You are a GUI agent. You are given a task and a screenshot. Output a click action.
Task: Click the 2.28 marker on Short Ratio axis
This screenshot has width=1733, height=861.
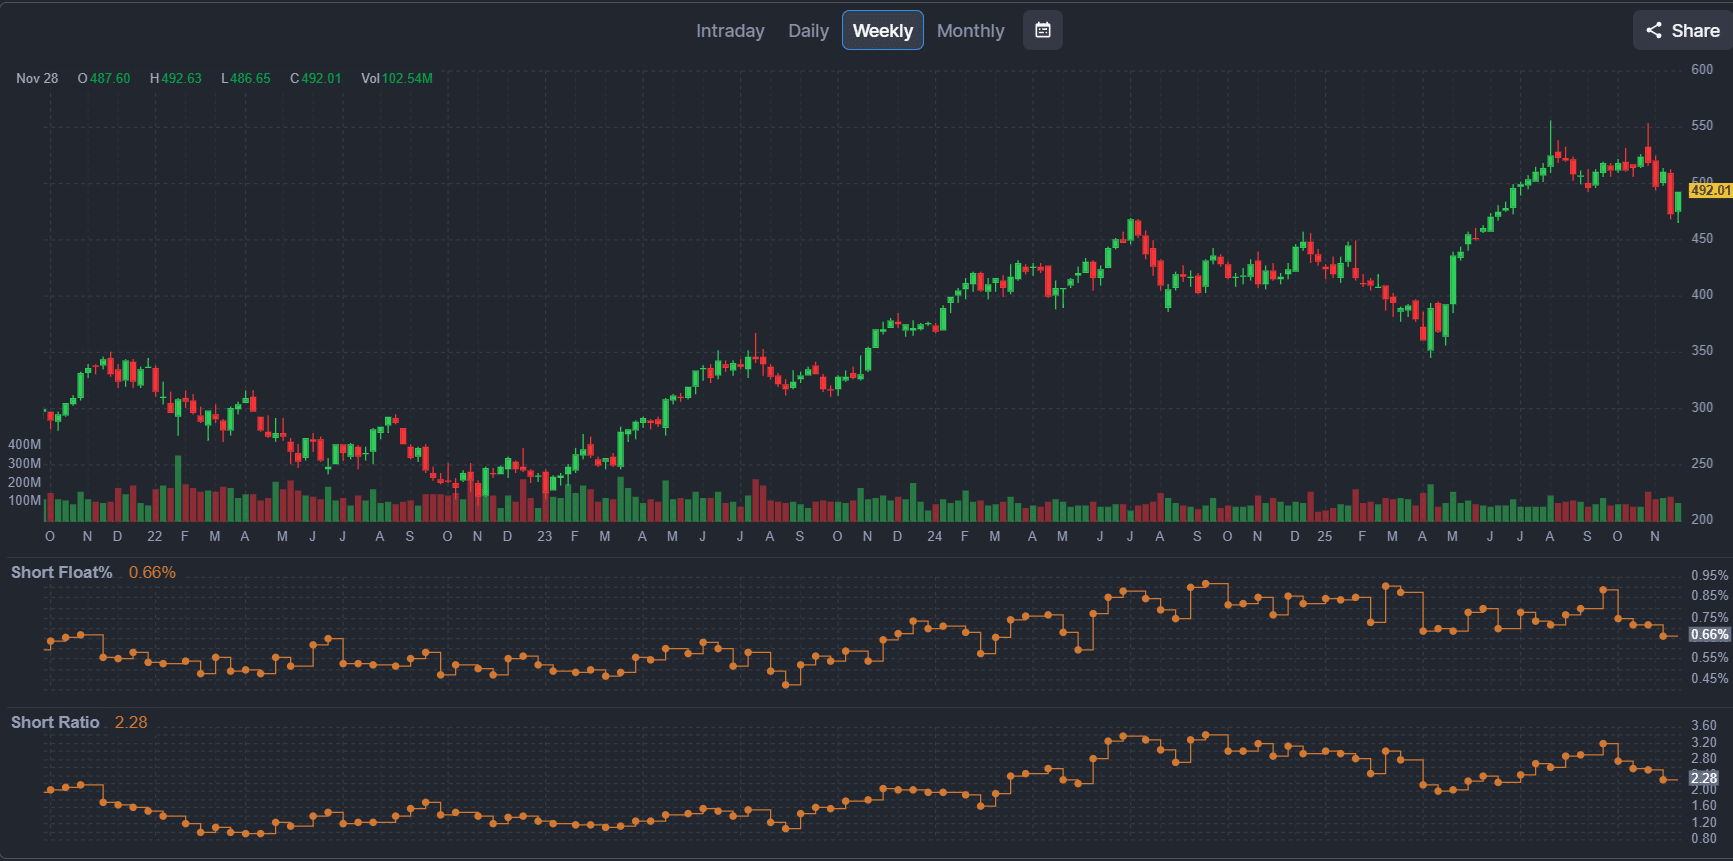(x=1703, y=778)
